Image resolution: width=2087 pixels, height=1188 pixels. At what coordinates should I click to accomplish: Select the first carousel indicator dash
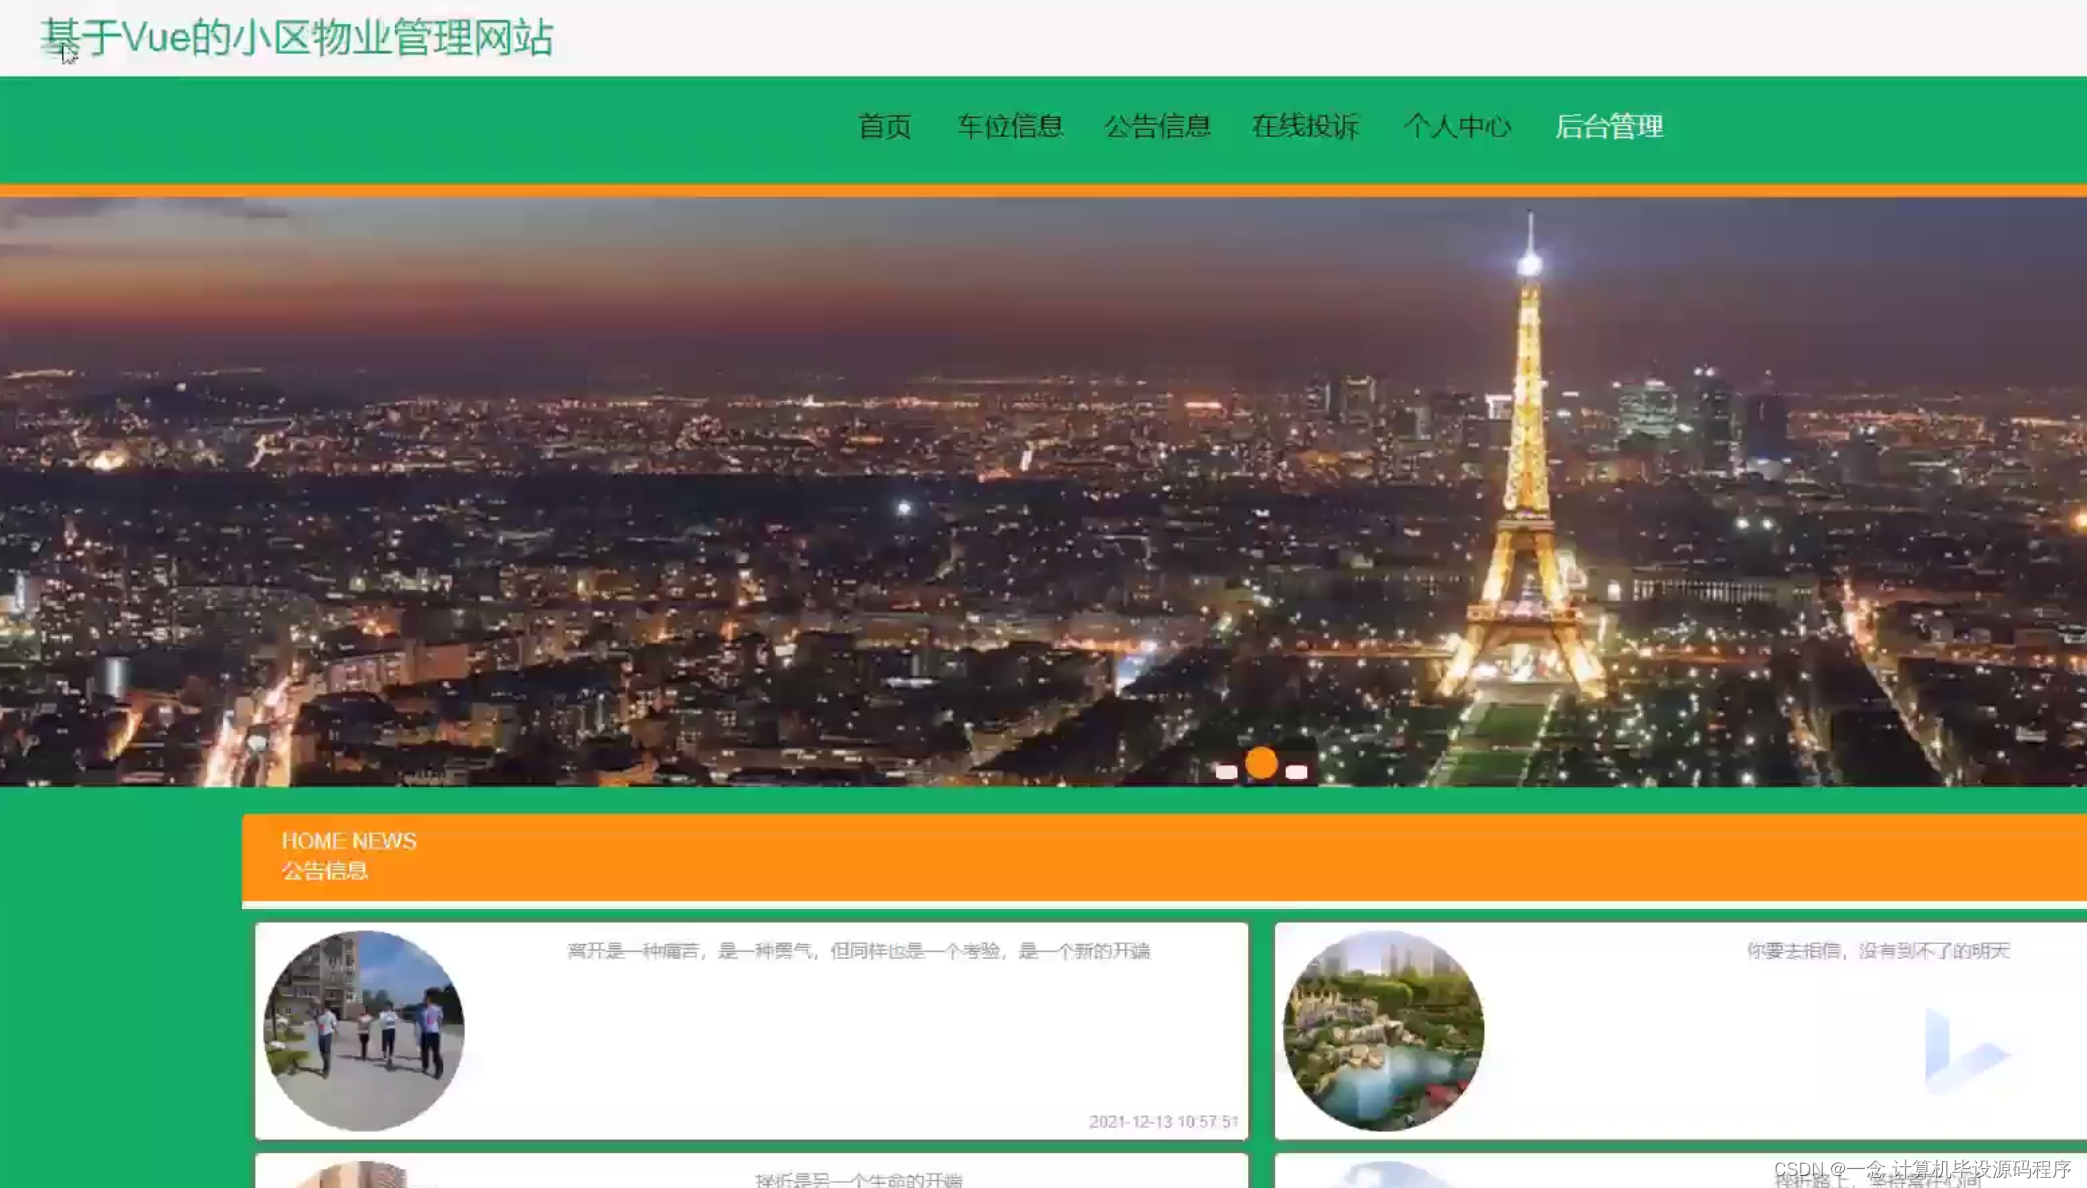click(1226, 772)
